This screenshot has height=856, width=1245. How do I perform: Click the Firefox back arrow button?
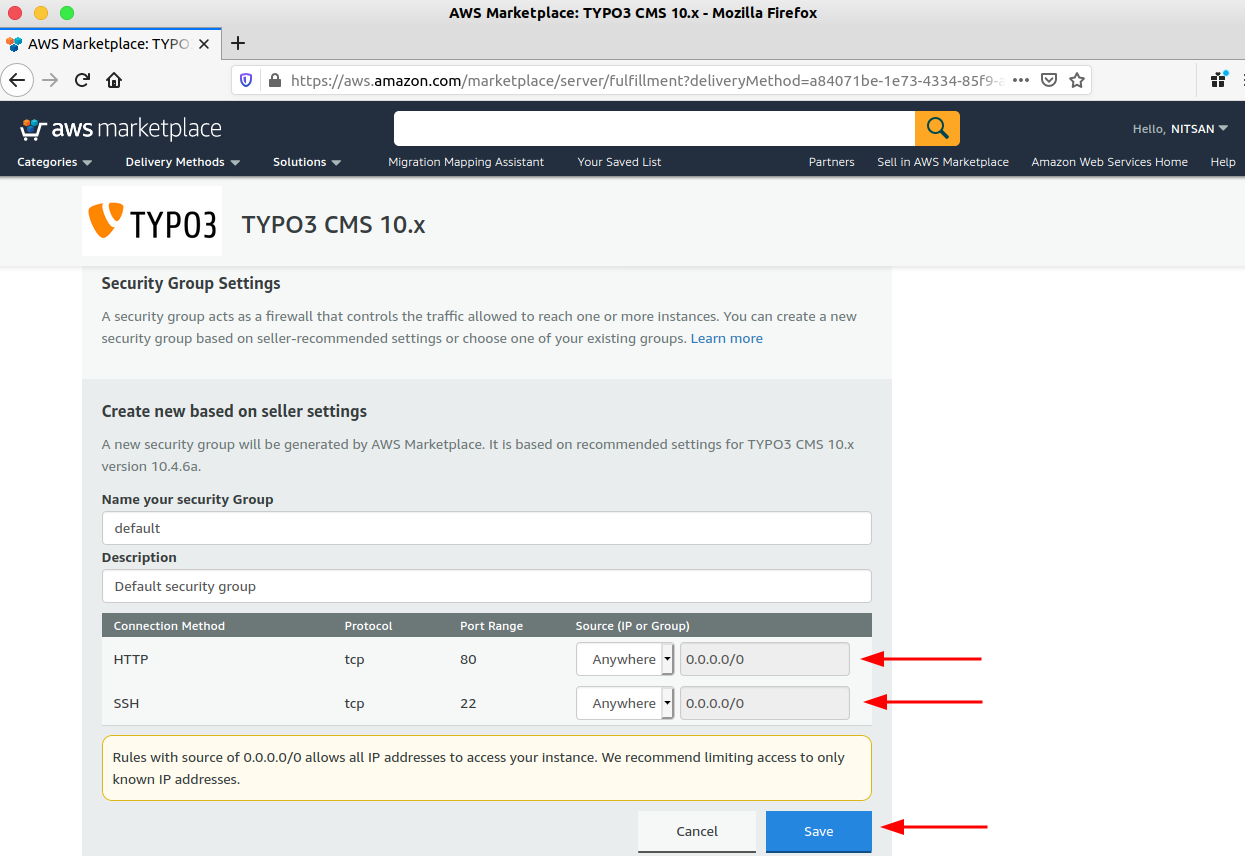tap(17, 80)
